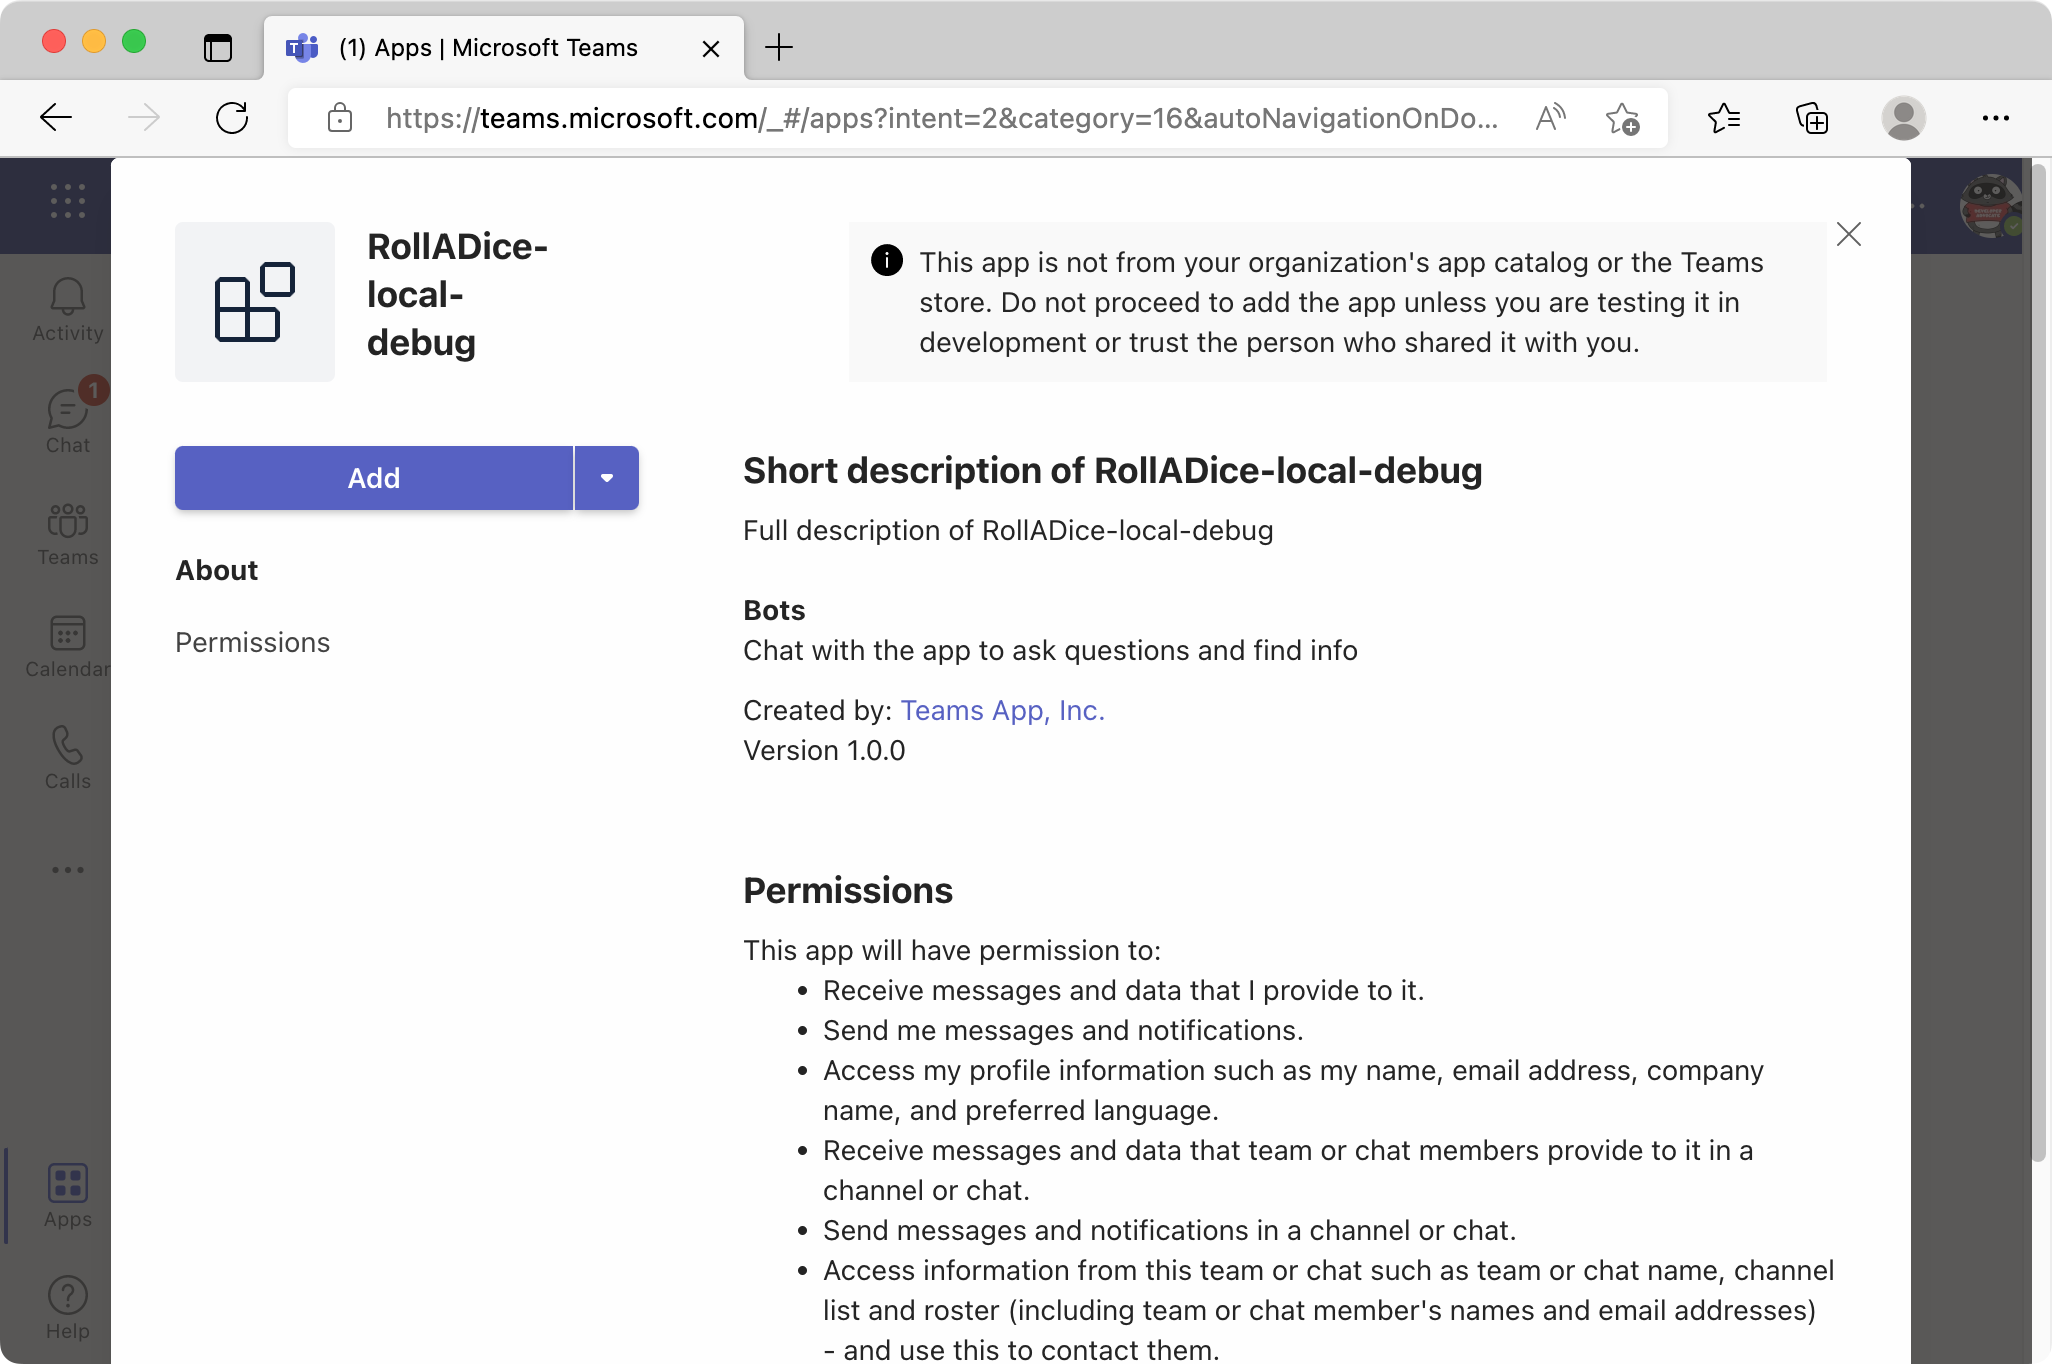This screenshot has width=2052, height=1364.
Task: Start read aloud for this page
Action: coord(1550,118)
